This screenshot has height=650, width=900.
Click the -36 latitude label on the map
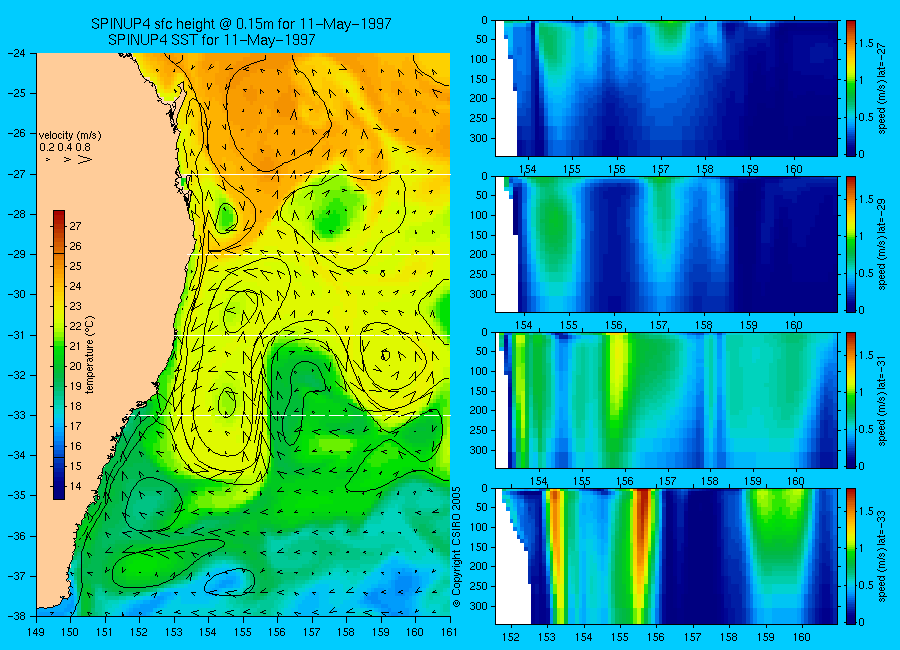click(x=17, y=536)
